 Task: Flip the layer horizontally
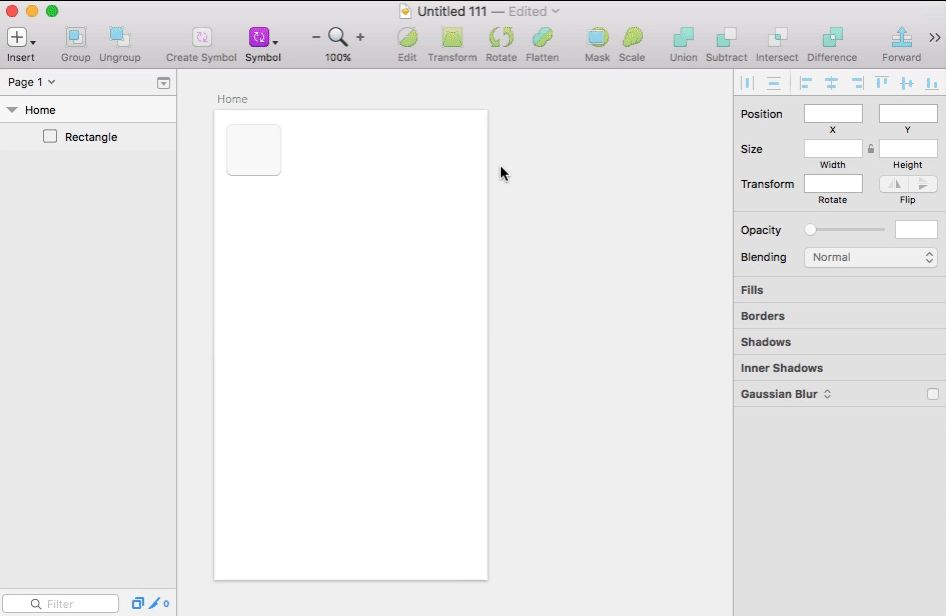point(894,184)
